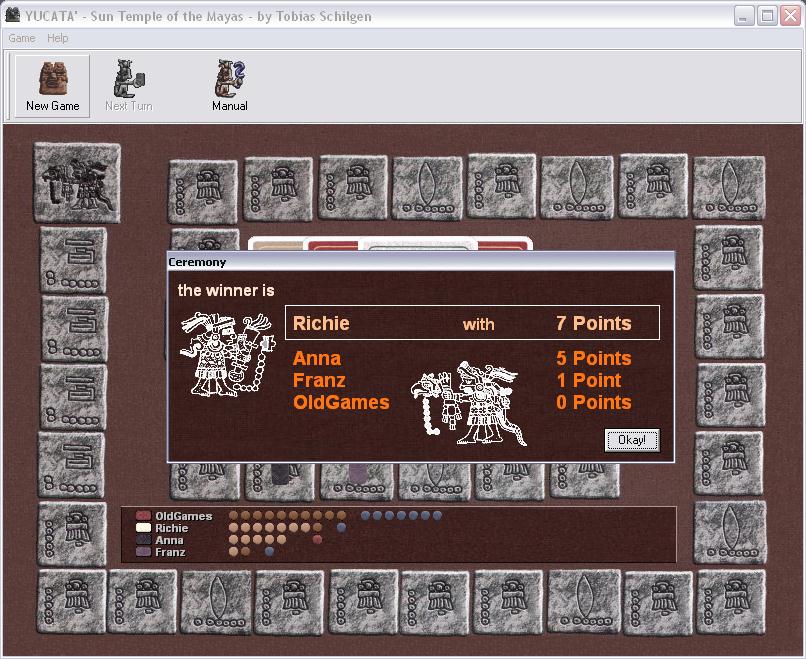806x659 pixels.
Task: Click the '7 Points' winner score
Action: pyautogui.click(x=594, y=323)
